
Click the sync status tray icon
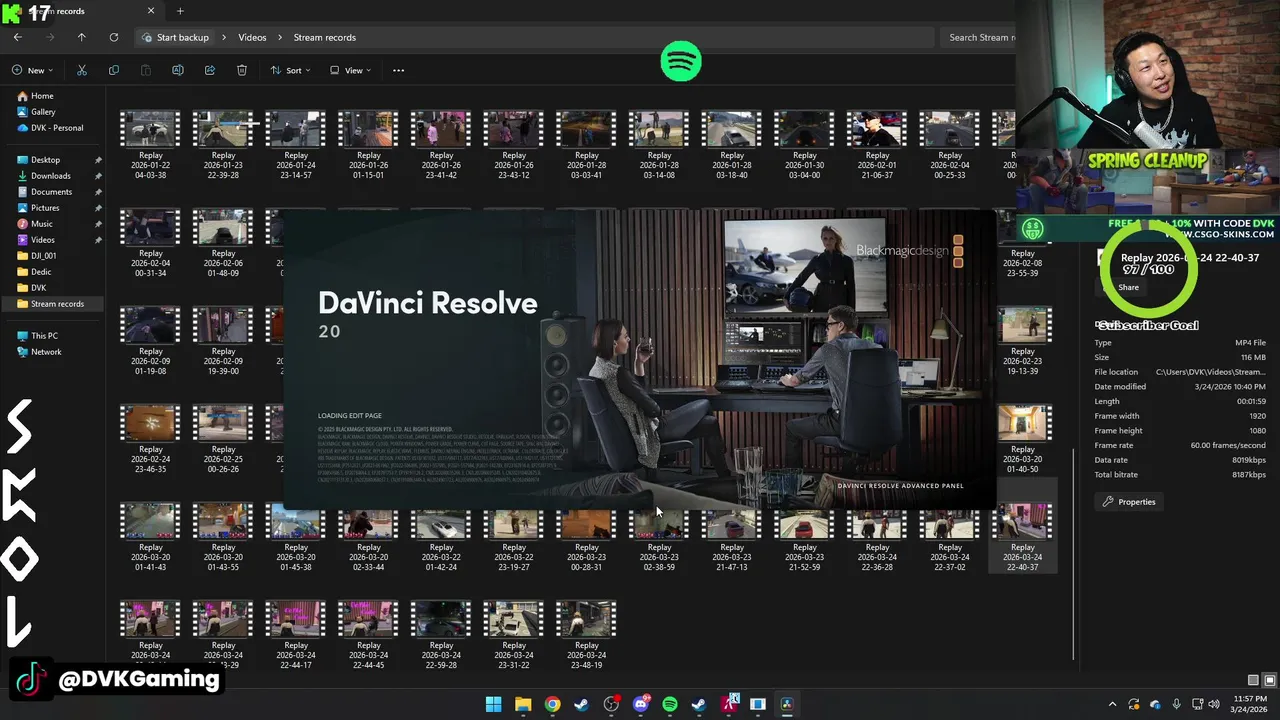click(x=1133, y=705)
